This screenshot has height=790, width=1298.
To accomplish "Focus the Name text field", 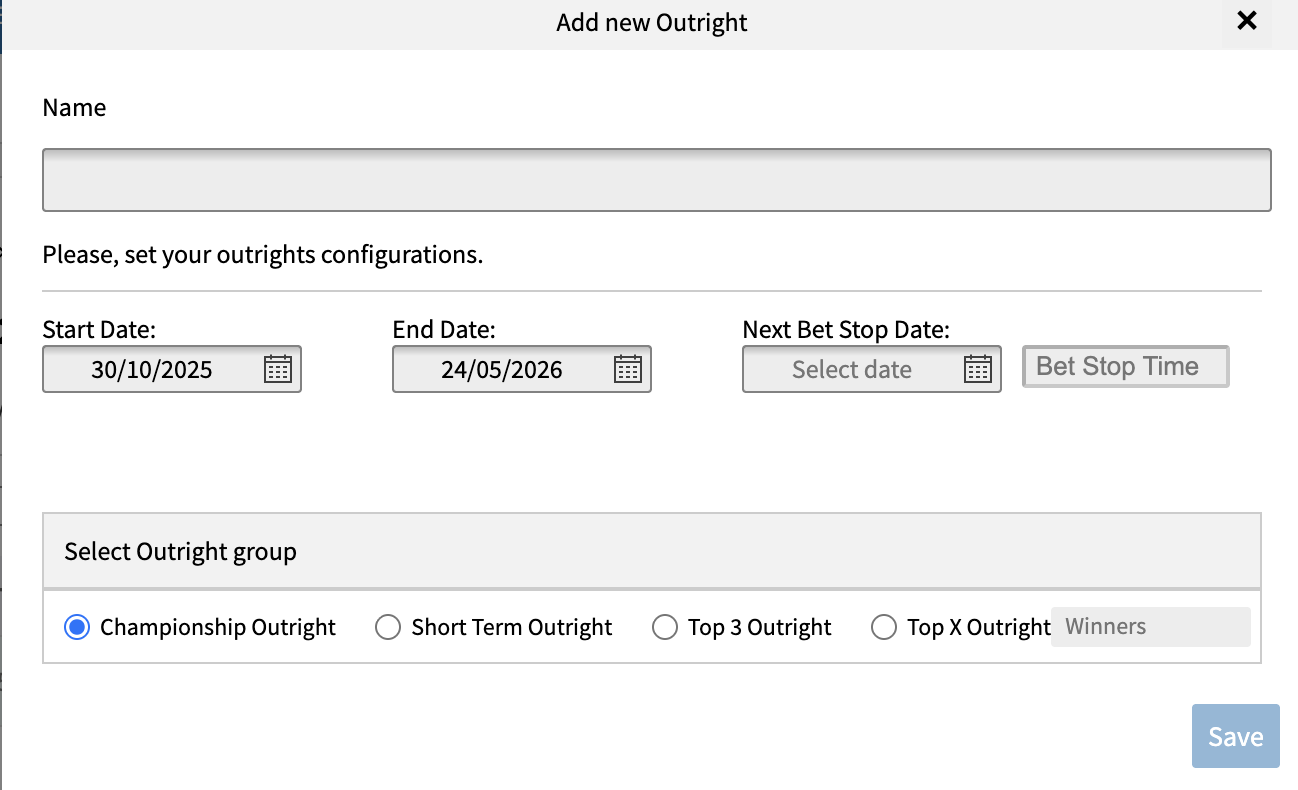I will [x=656, y=180].
